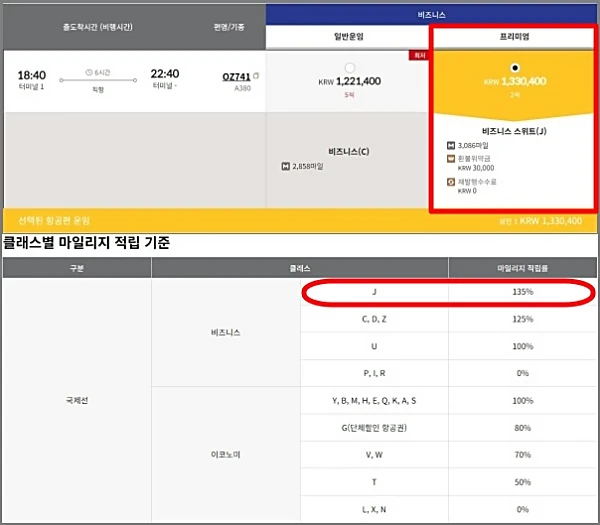Click the reissue fee icon beside 재발행수수료

[x=451, y=182]
